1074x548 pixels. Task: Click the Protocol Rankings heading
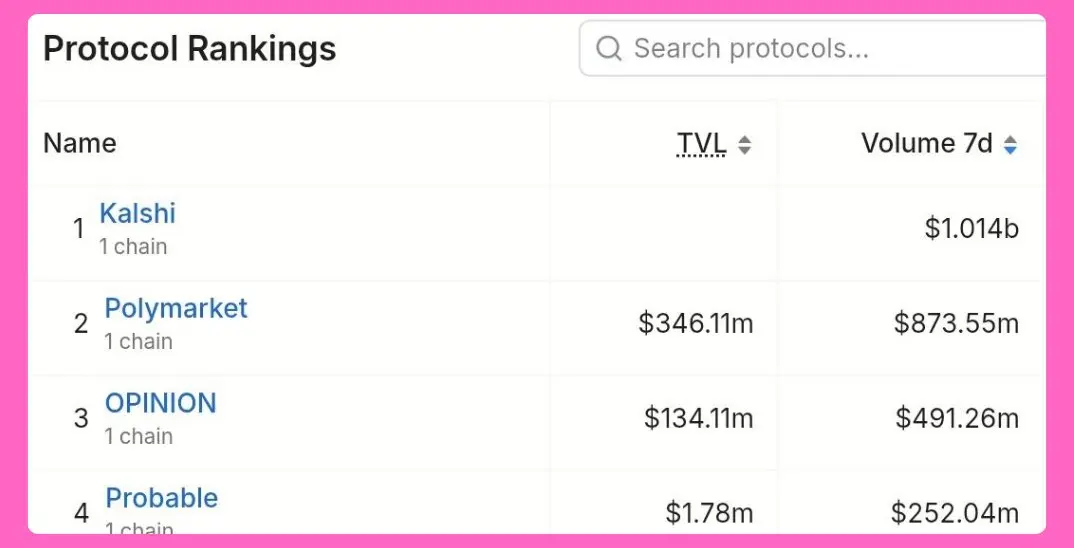click(x=190, y=48)
